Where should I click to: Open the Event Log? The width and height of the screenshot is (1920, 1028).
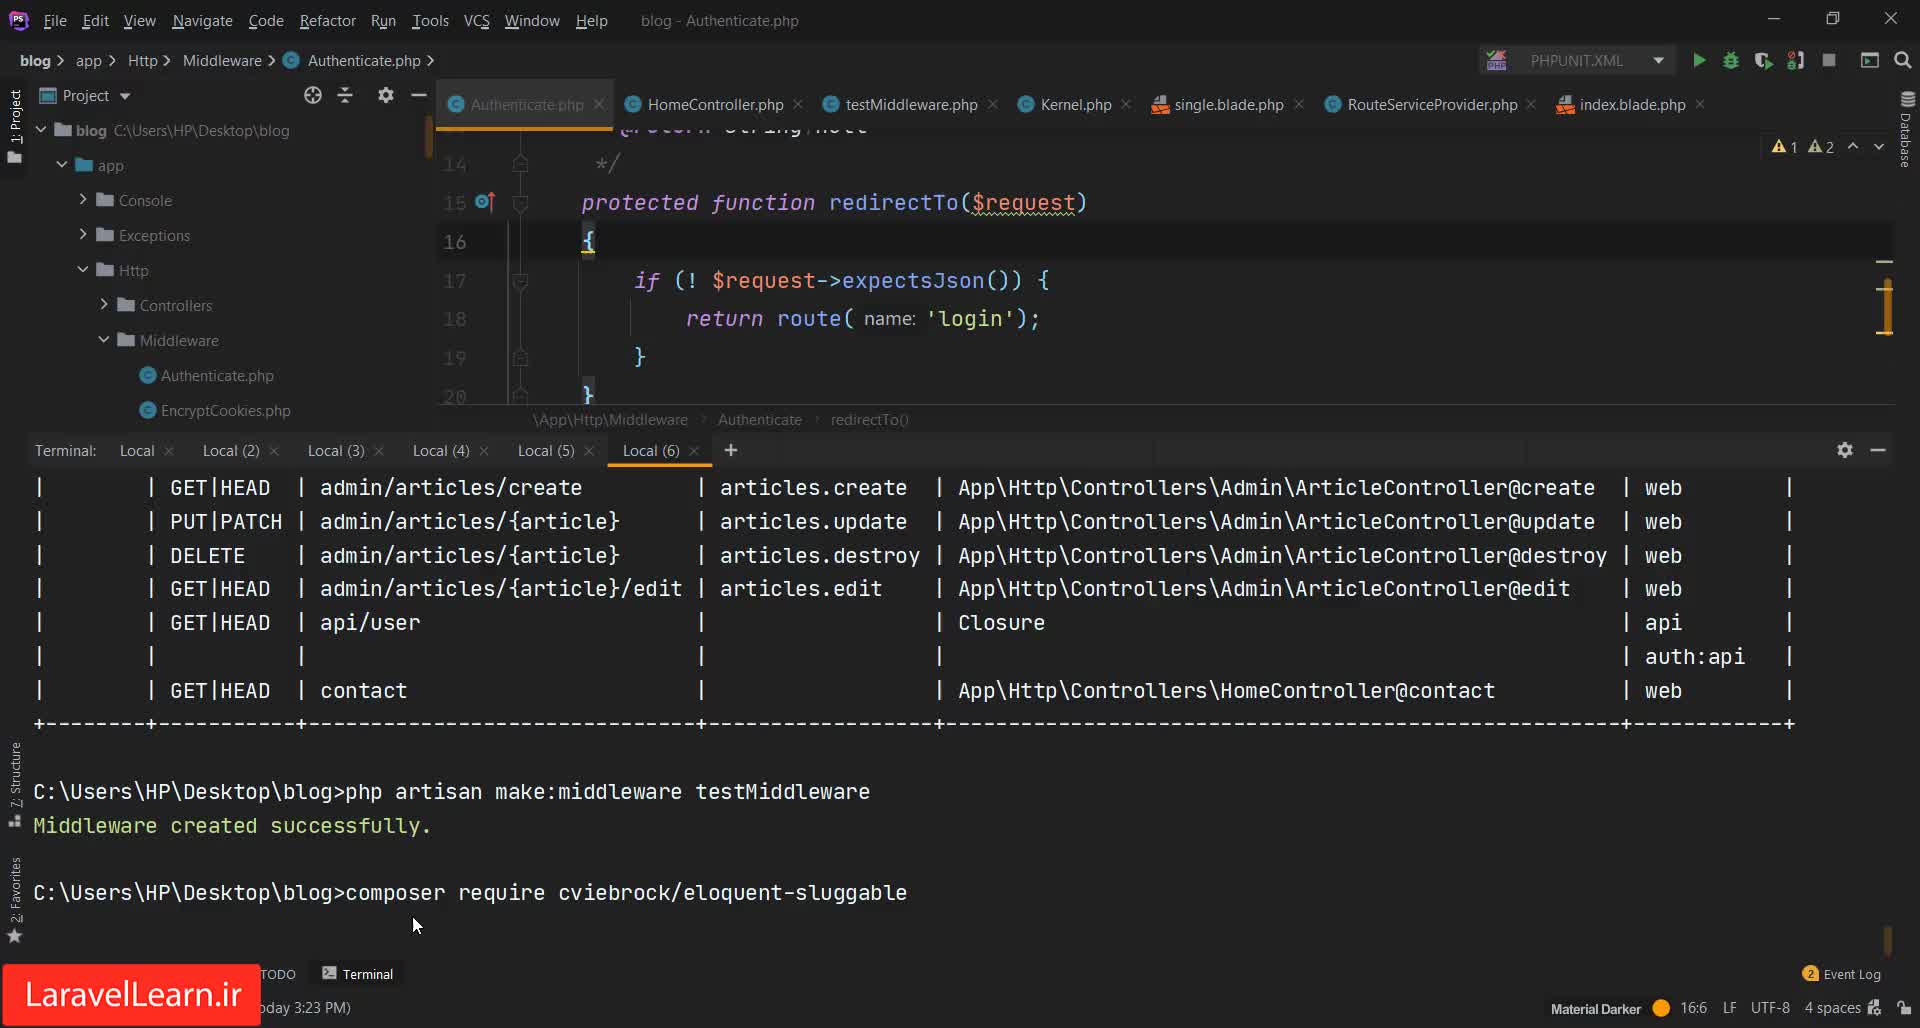pyautogui.click(x=1842, y=974)
